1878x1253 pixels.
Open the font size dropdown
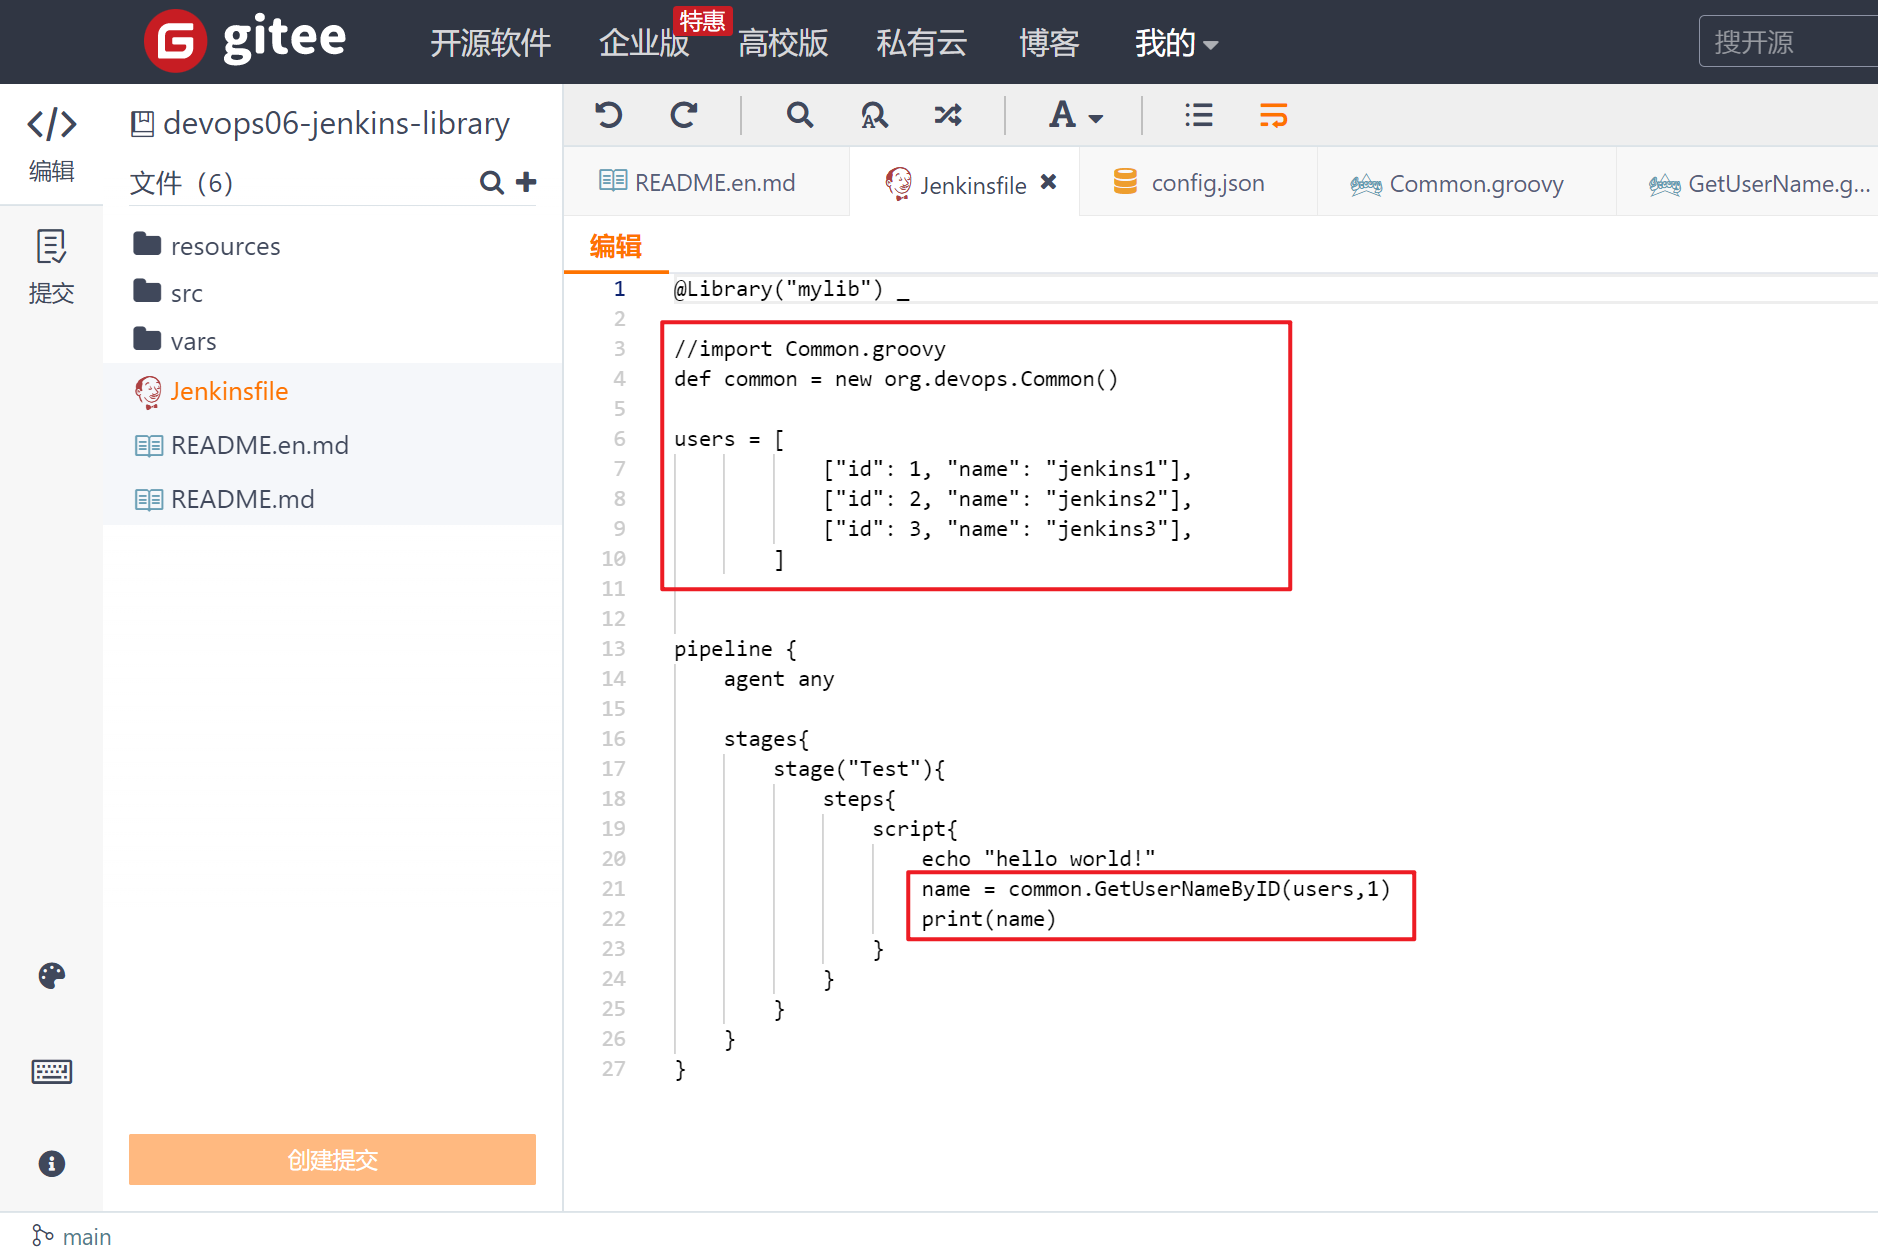tap(1075, 116)
